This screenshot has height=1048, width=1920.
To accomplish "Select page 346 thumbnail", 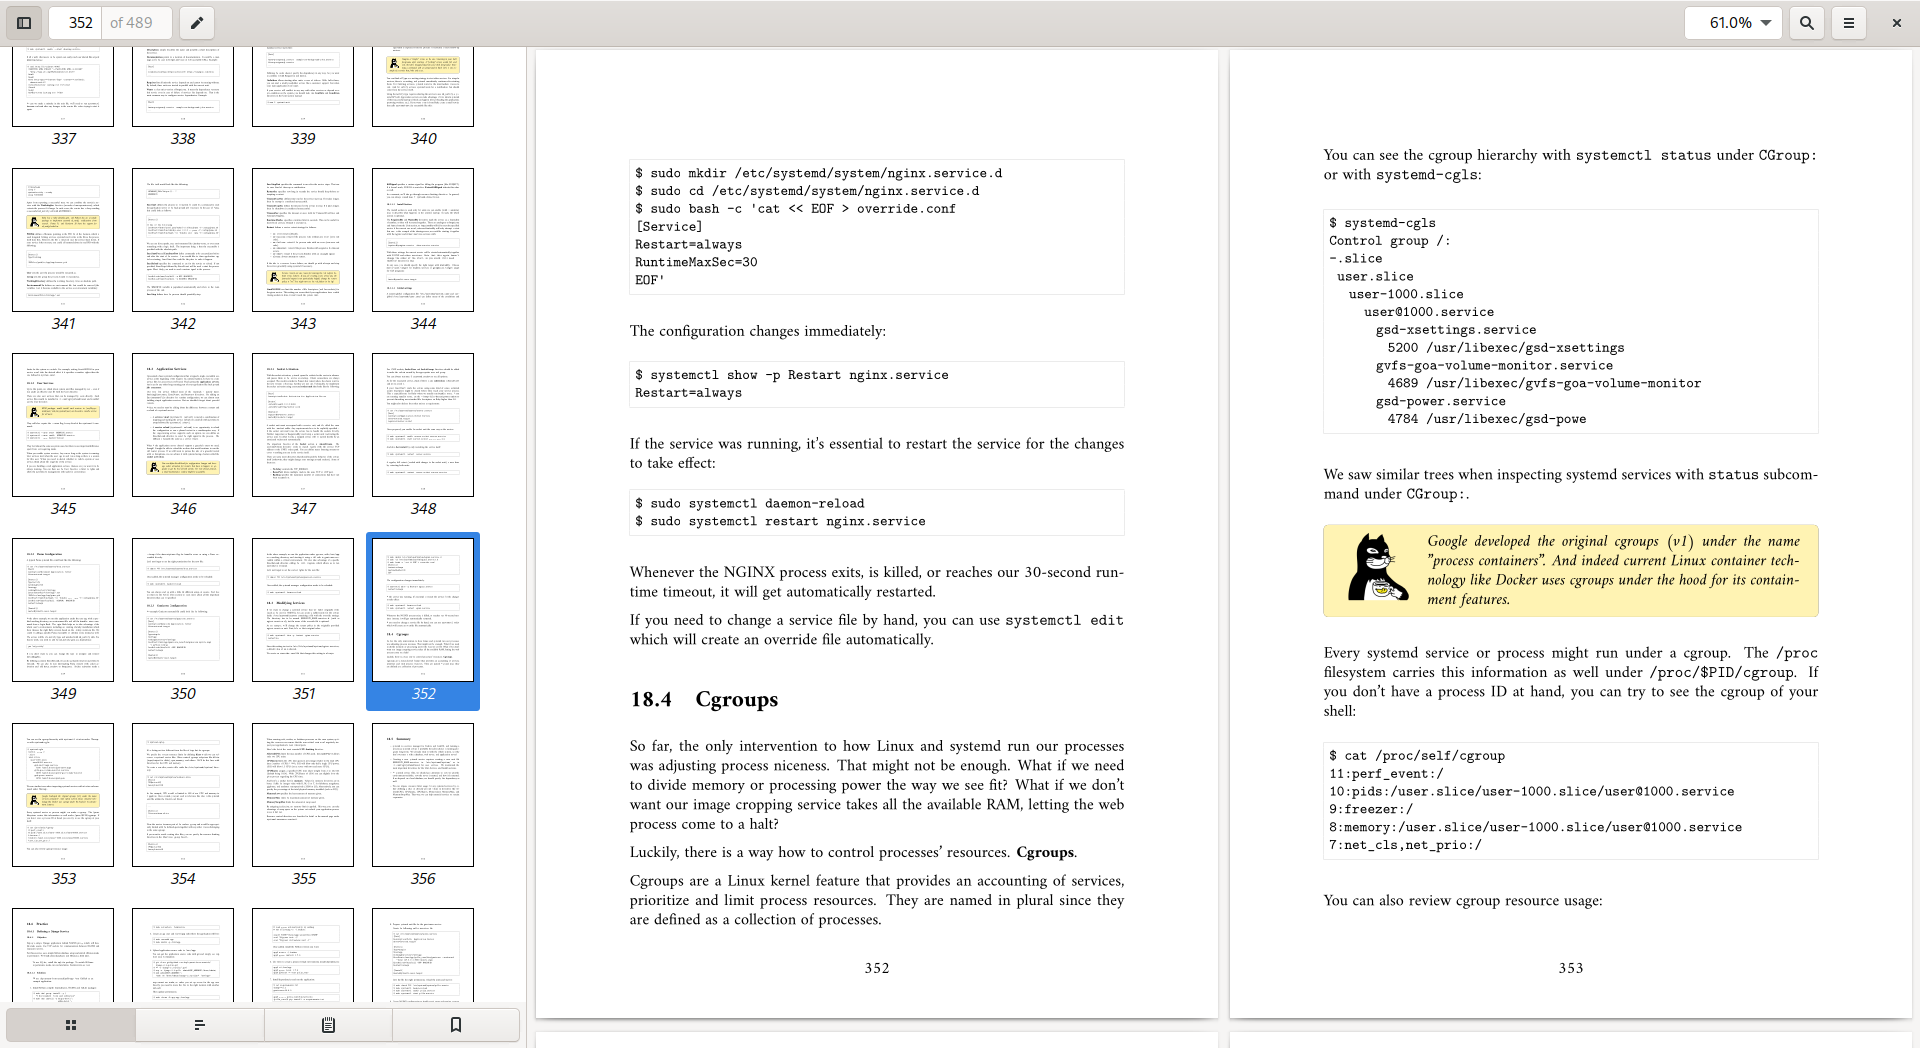I will pyautogui.click(x=183, y=425).
